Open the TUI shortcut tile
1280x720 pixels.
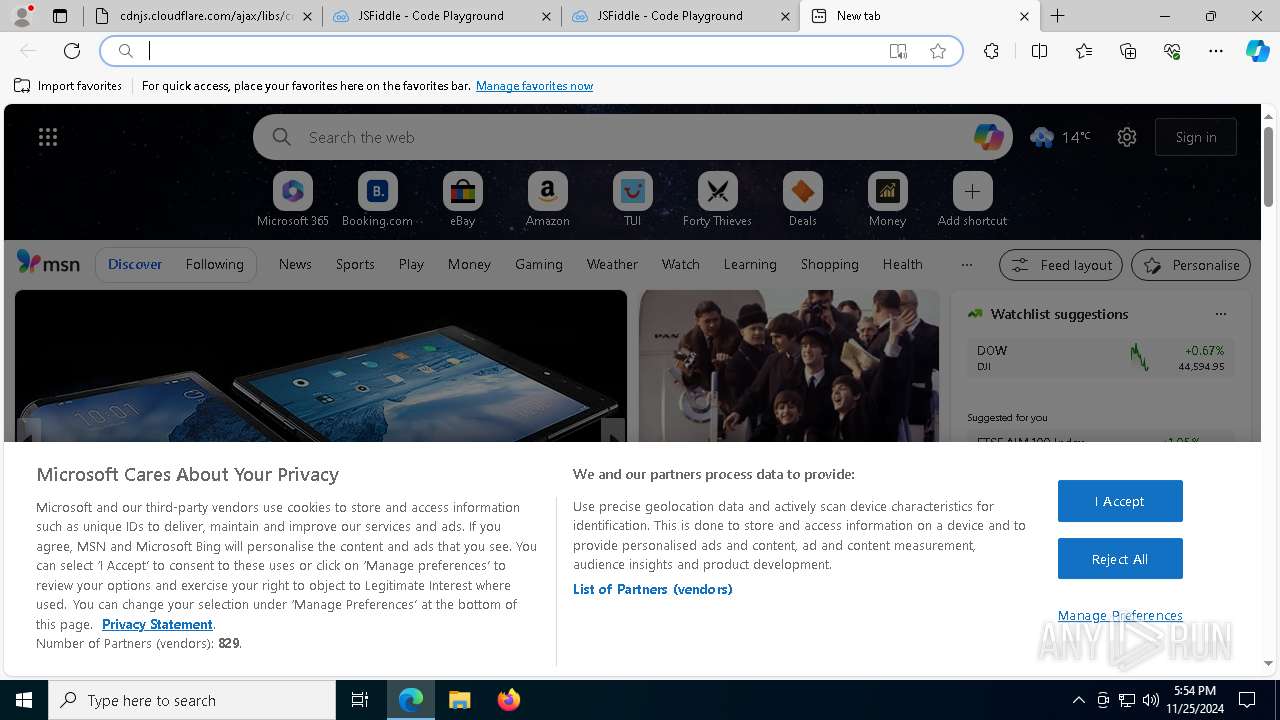[x=632, y=200]
